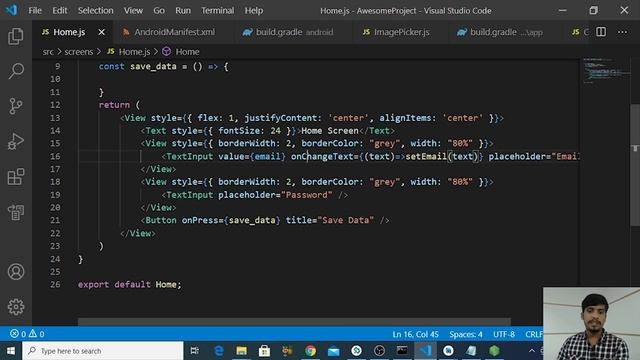Screen dimensions: 640x360
Task: Open Task View on taskbar
Action: pyautogui.click(x=195, y=351)
